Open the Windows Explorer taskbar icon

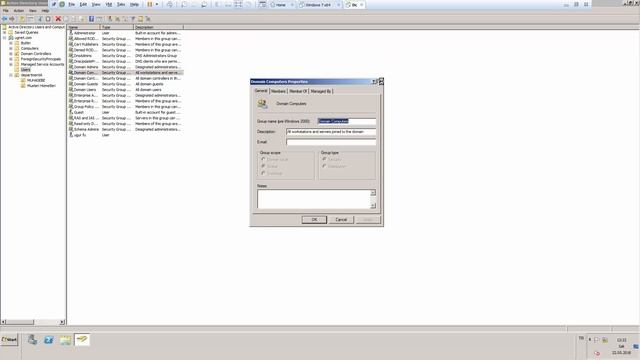click(x=65, y=340)
